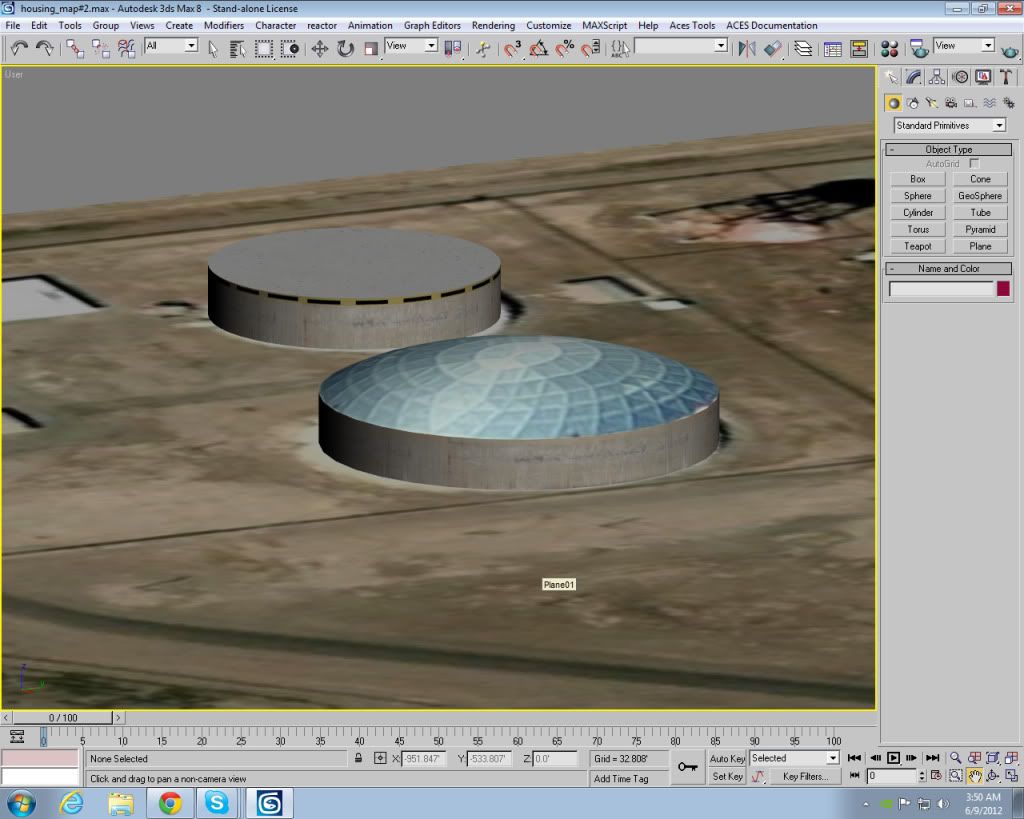Select the Select and Rotate tool
Image resolution: width=1024 pixels, height=819 pixels.
click(x=345, y=48)
